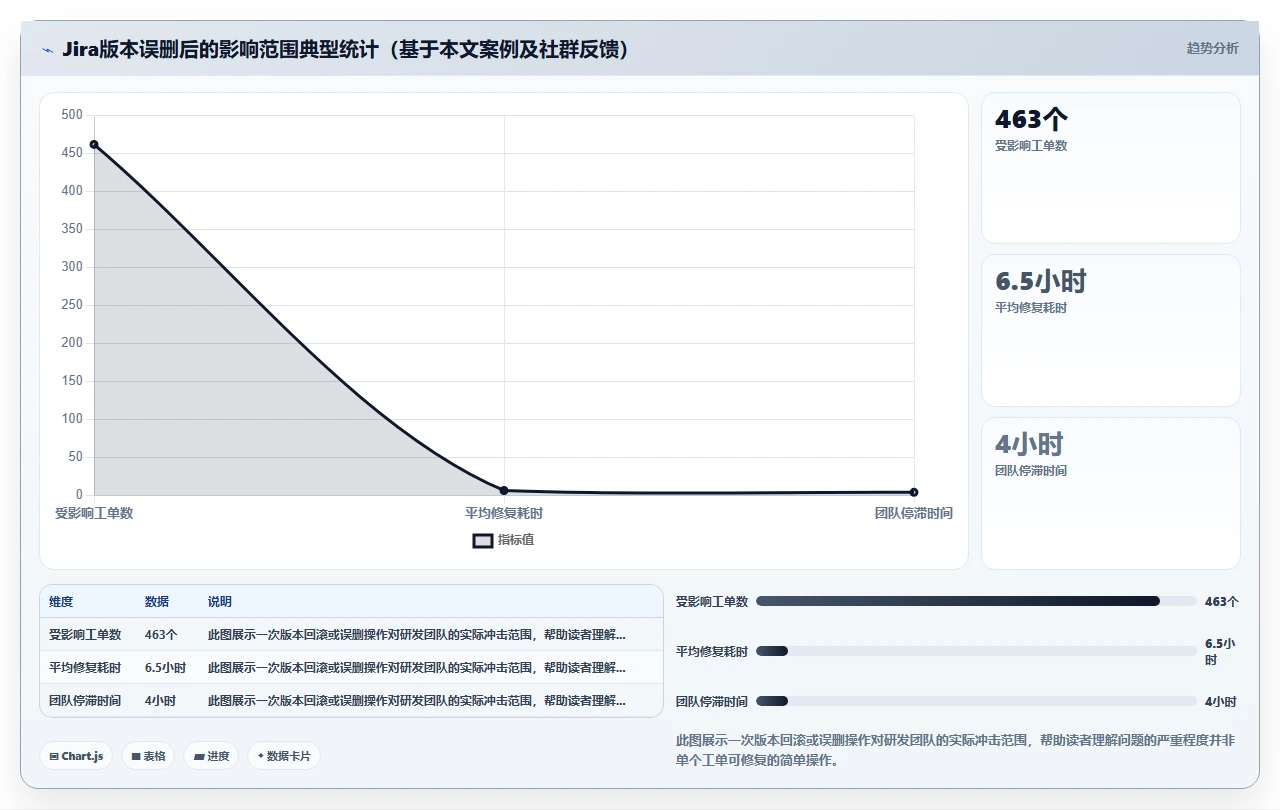Click 平均修复耗时 cell in the table
This screenshot has height=810, width=1280.
click(85, 667)
